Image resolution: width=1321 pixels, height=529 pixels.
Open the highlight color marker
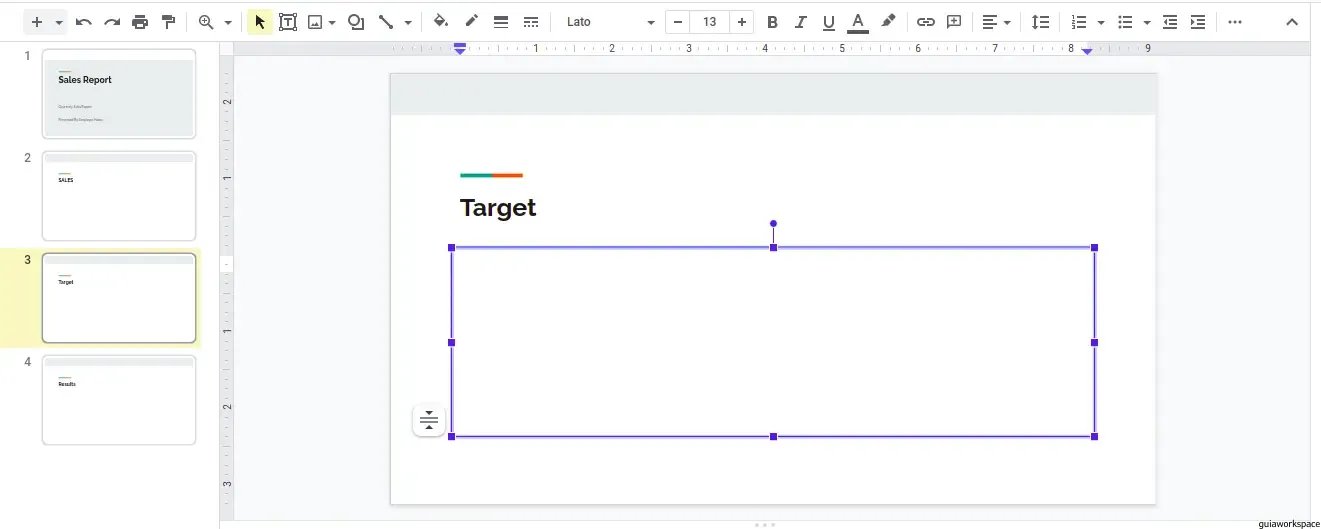pyautogui.click(x=888, y=22)
